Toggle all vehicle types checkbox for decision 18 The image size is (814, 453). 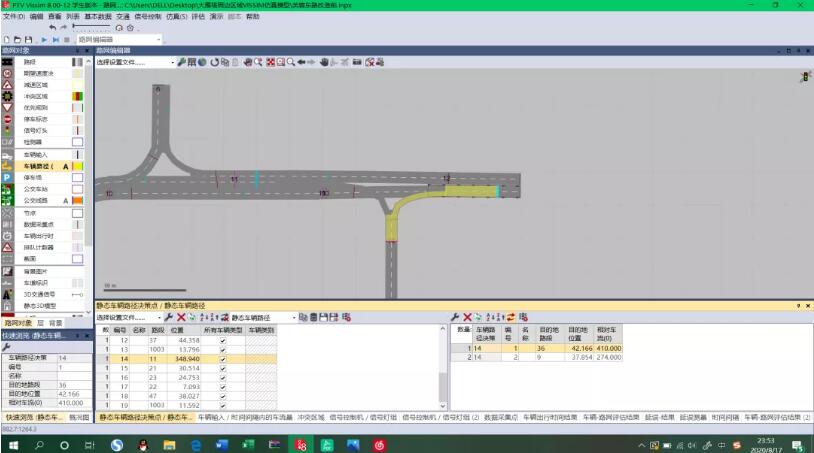point(223,396)
